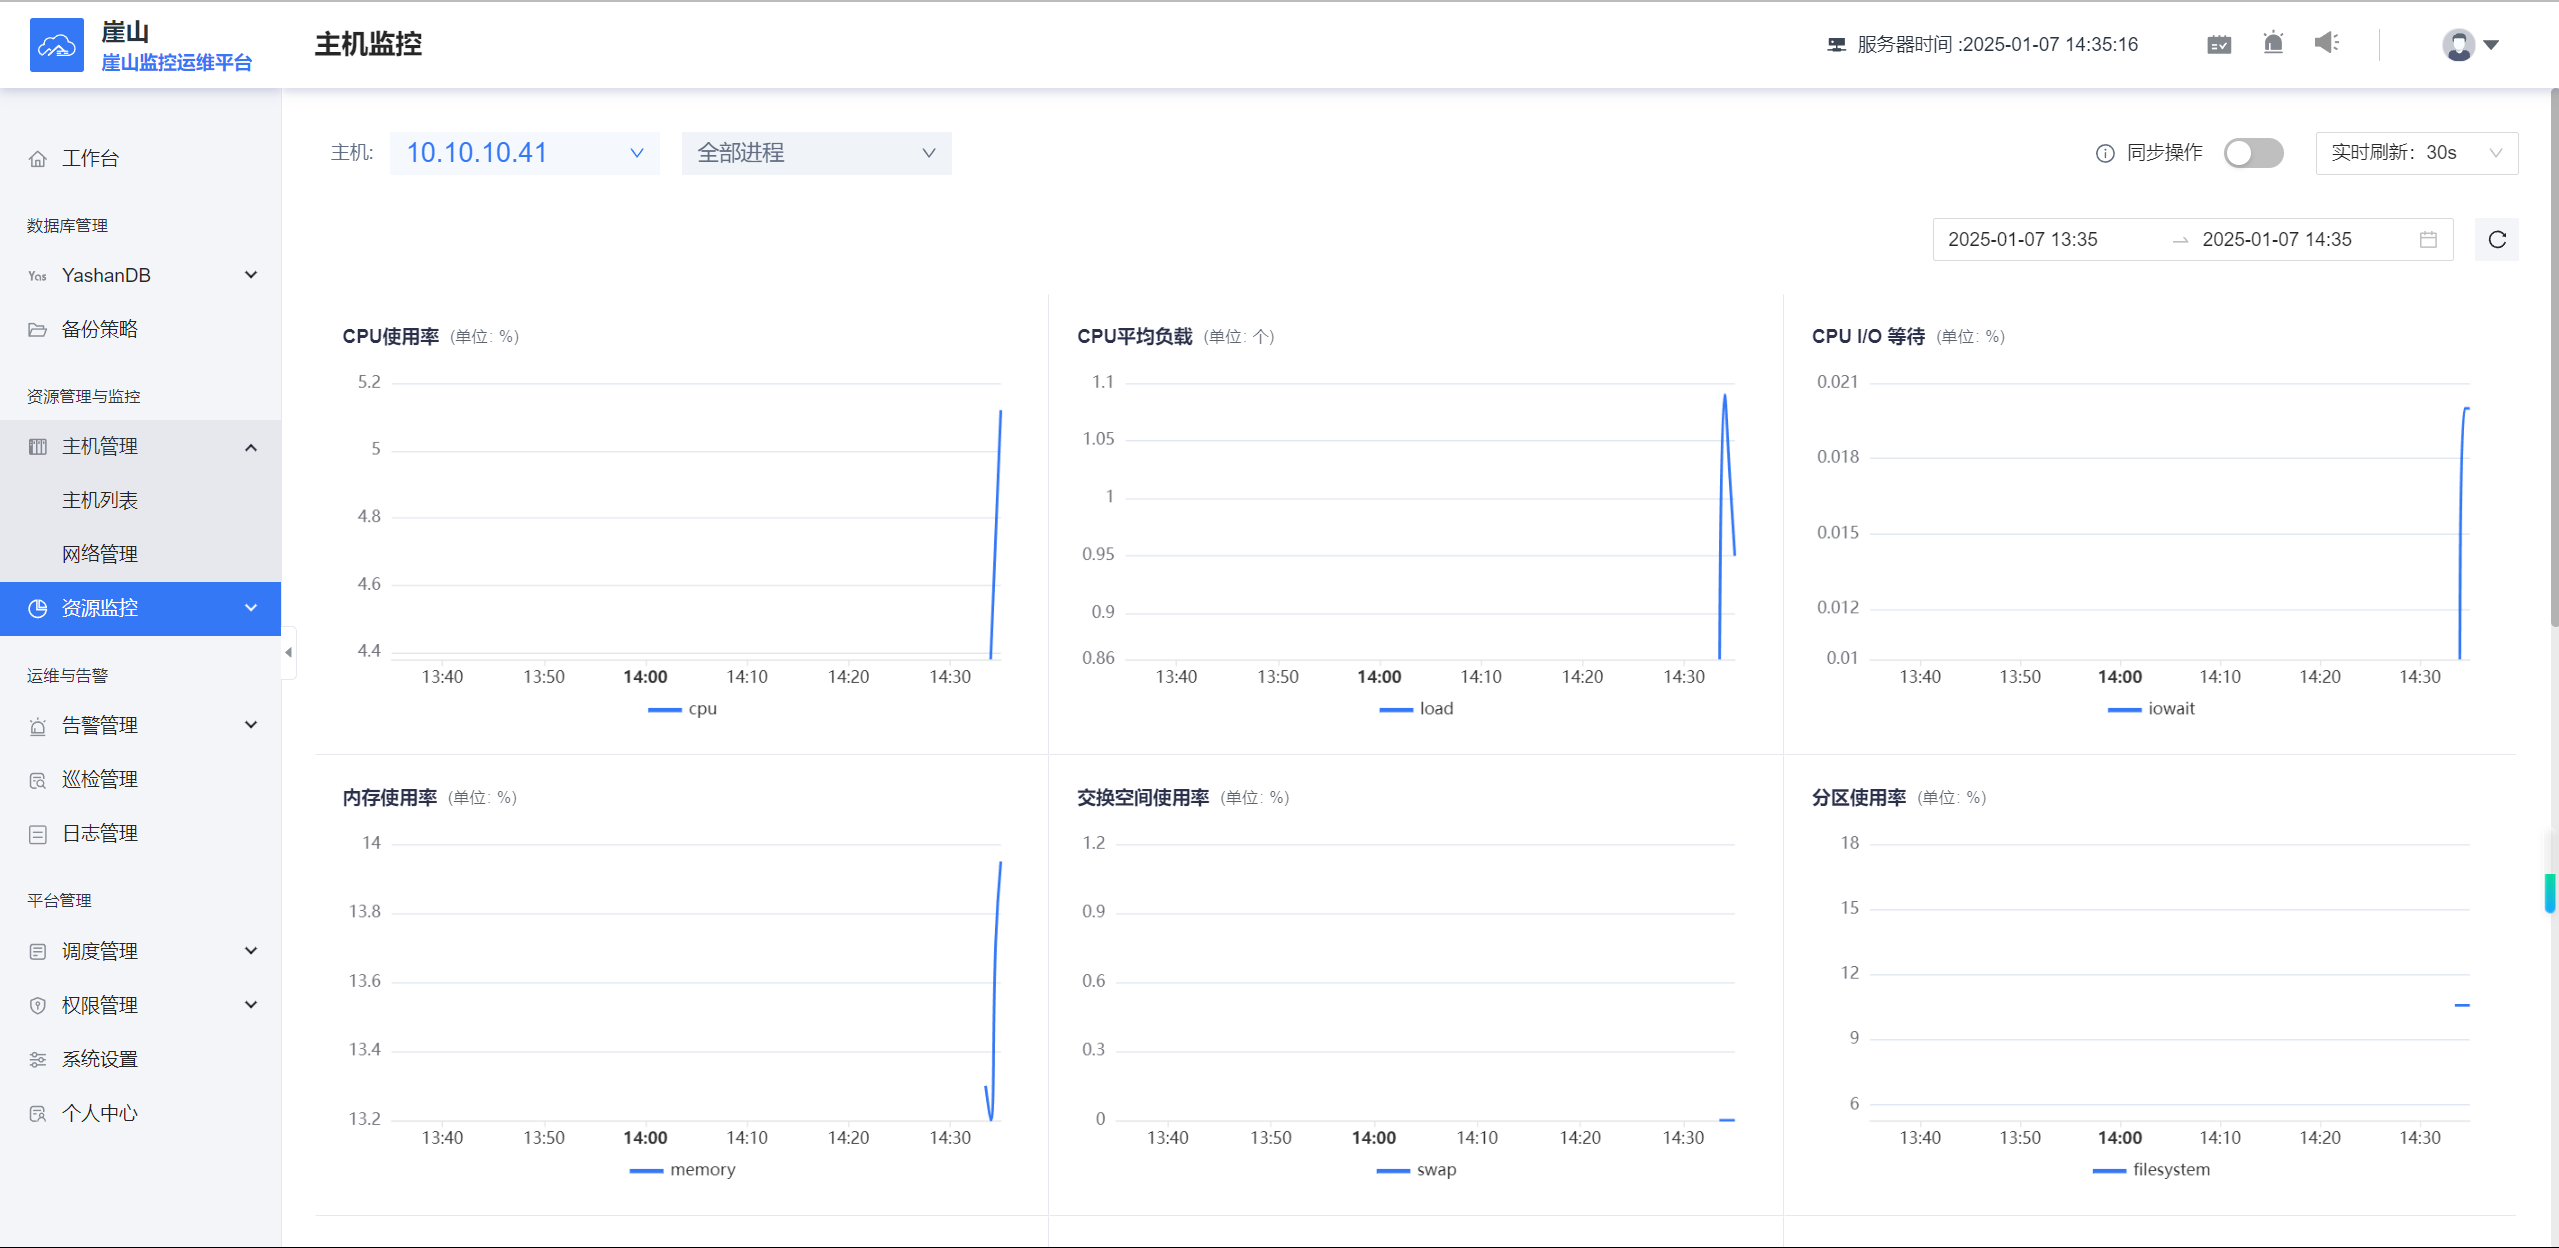Click the 崖山监控运维平台 title link
The width and height of the screenshot is (2559, 1248).
point(177,62)
